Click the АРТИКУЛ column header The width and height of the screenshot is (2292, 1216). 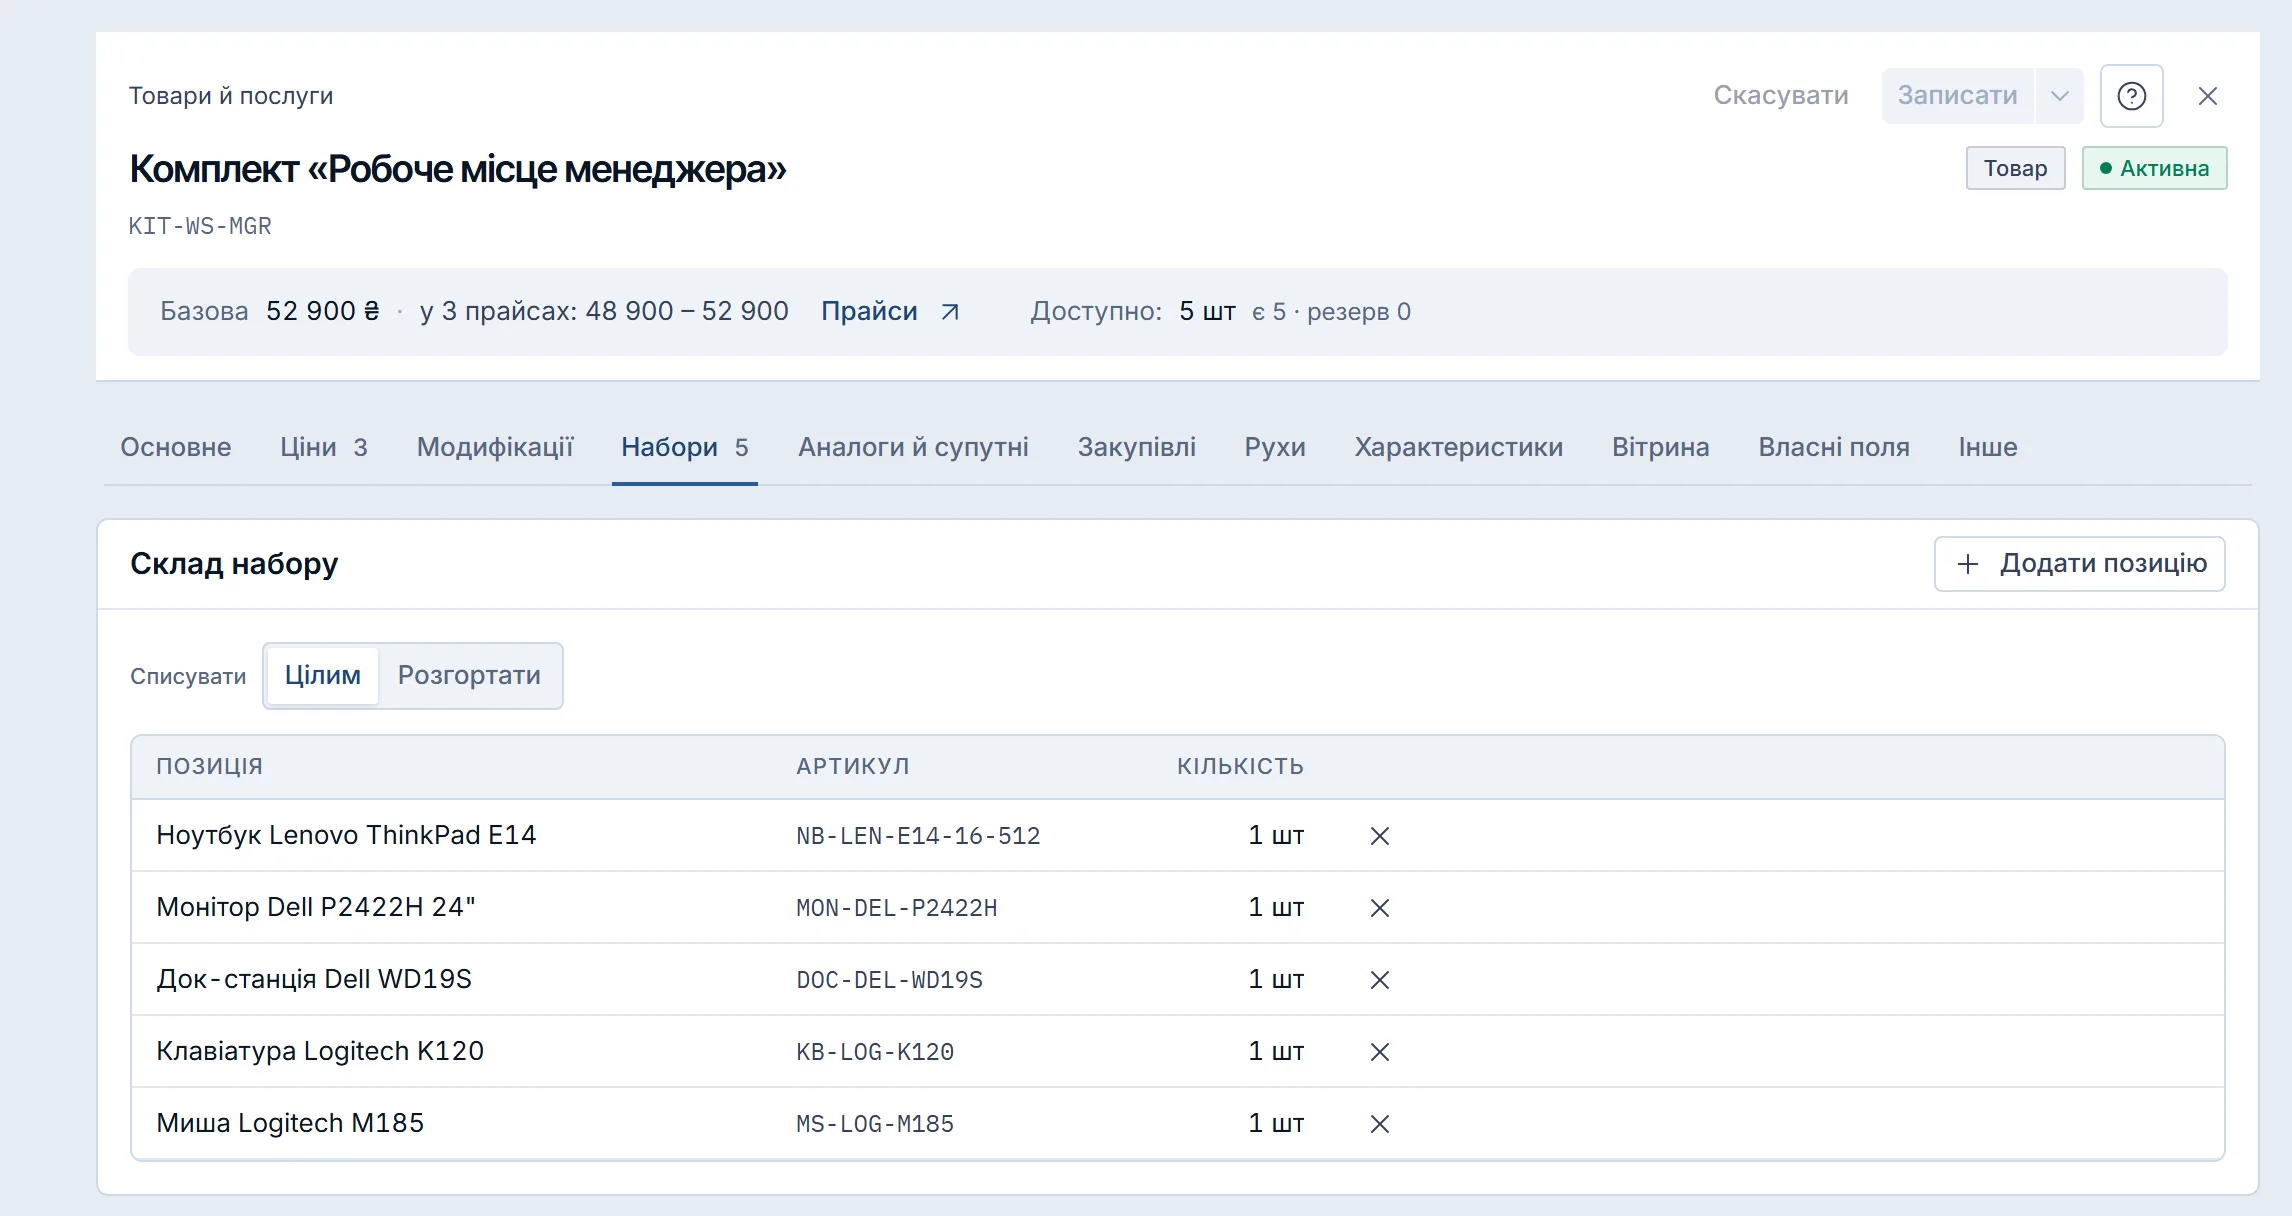coord(853,767)
